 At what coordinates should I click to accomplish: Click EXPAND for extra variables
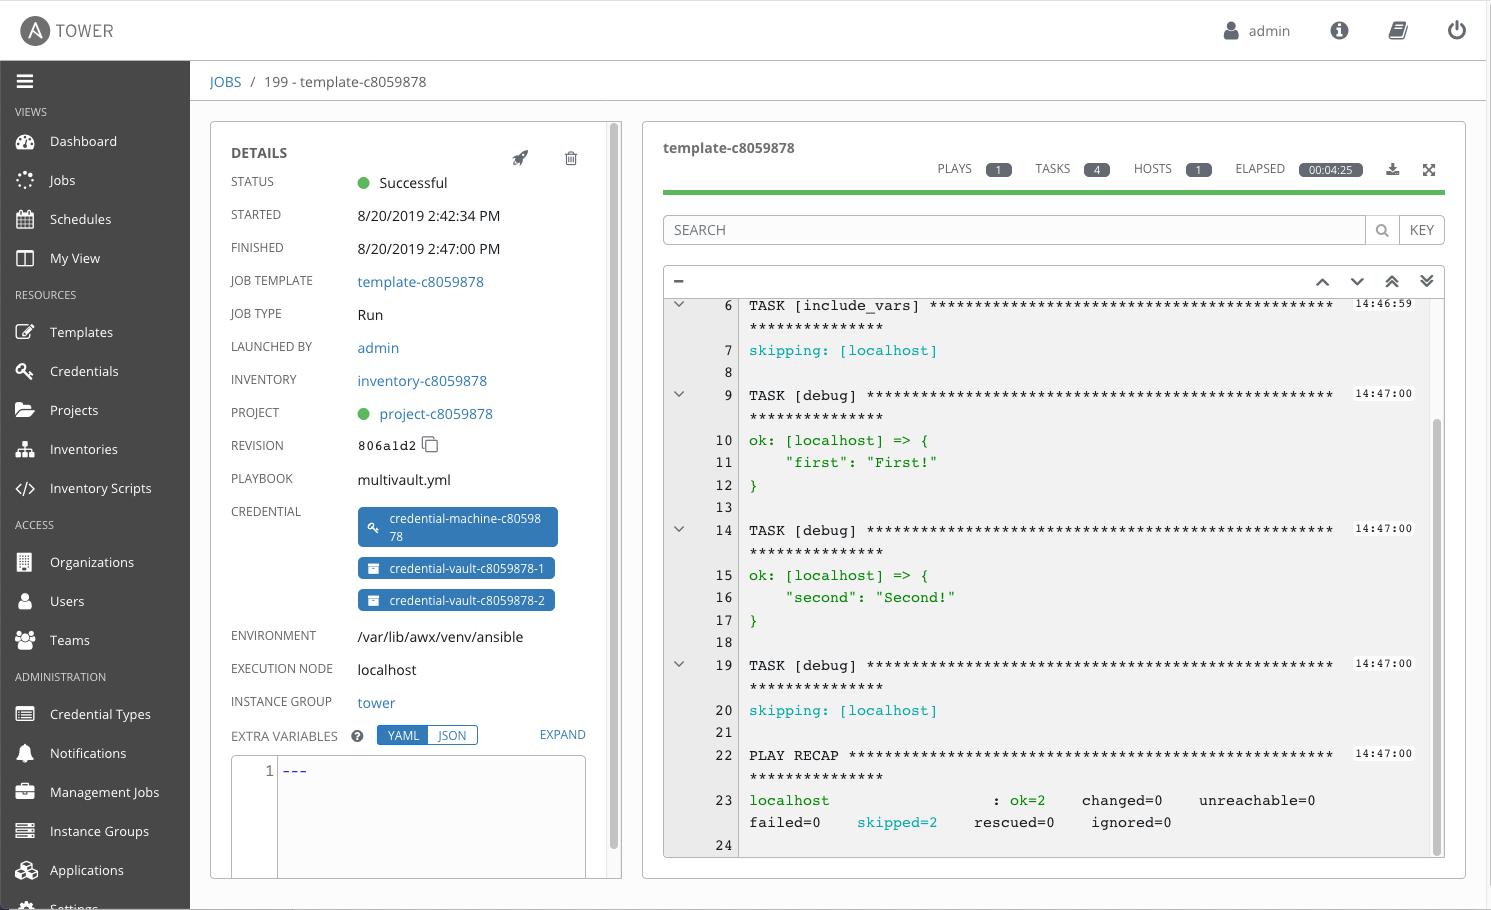click(562, 735)
